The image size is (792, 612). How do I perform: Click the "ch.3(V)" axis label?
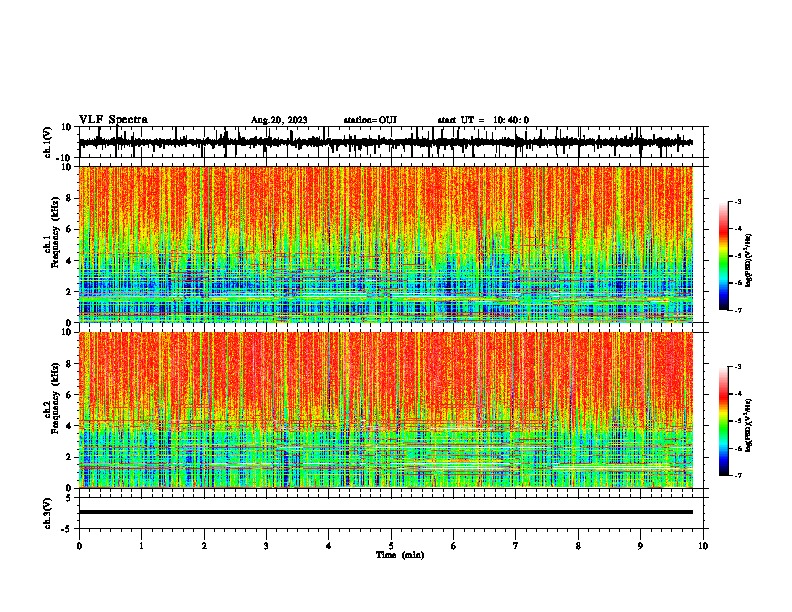point(48,513)
